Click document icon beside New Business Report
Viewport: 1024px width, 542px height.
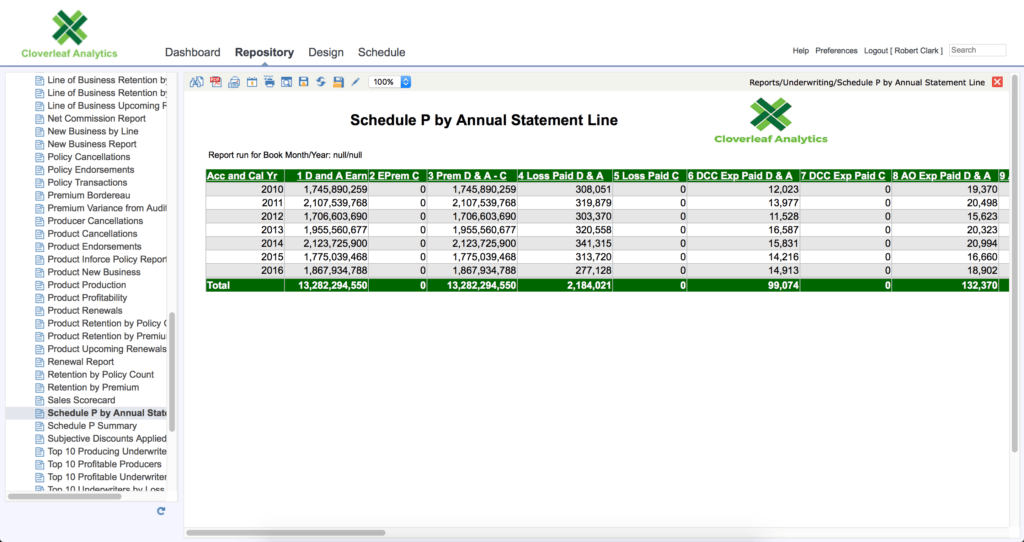pos(40,144)
